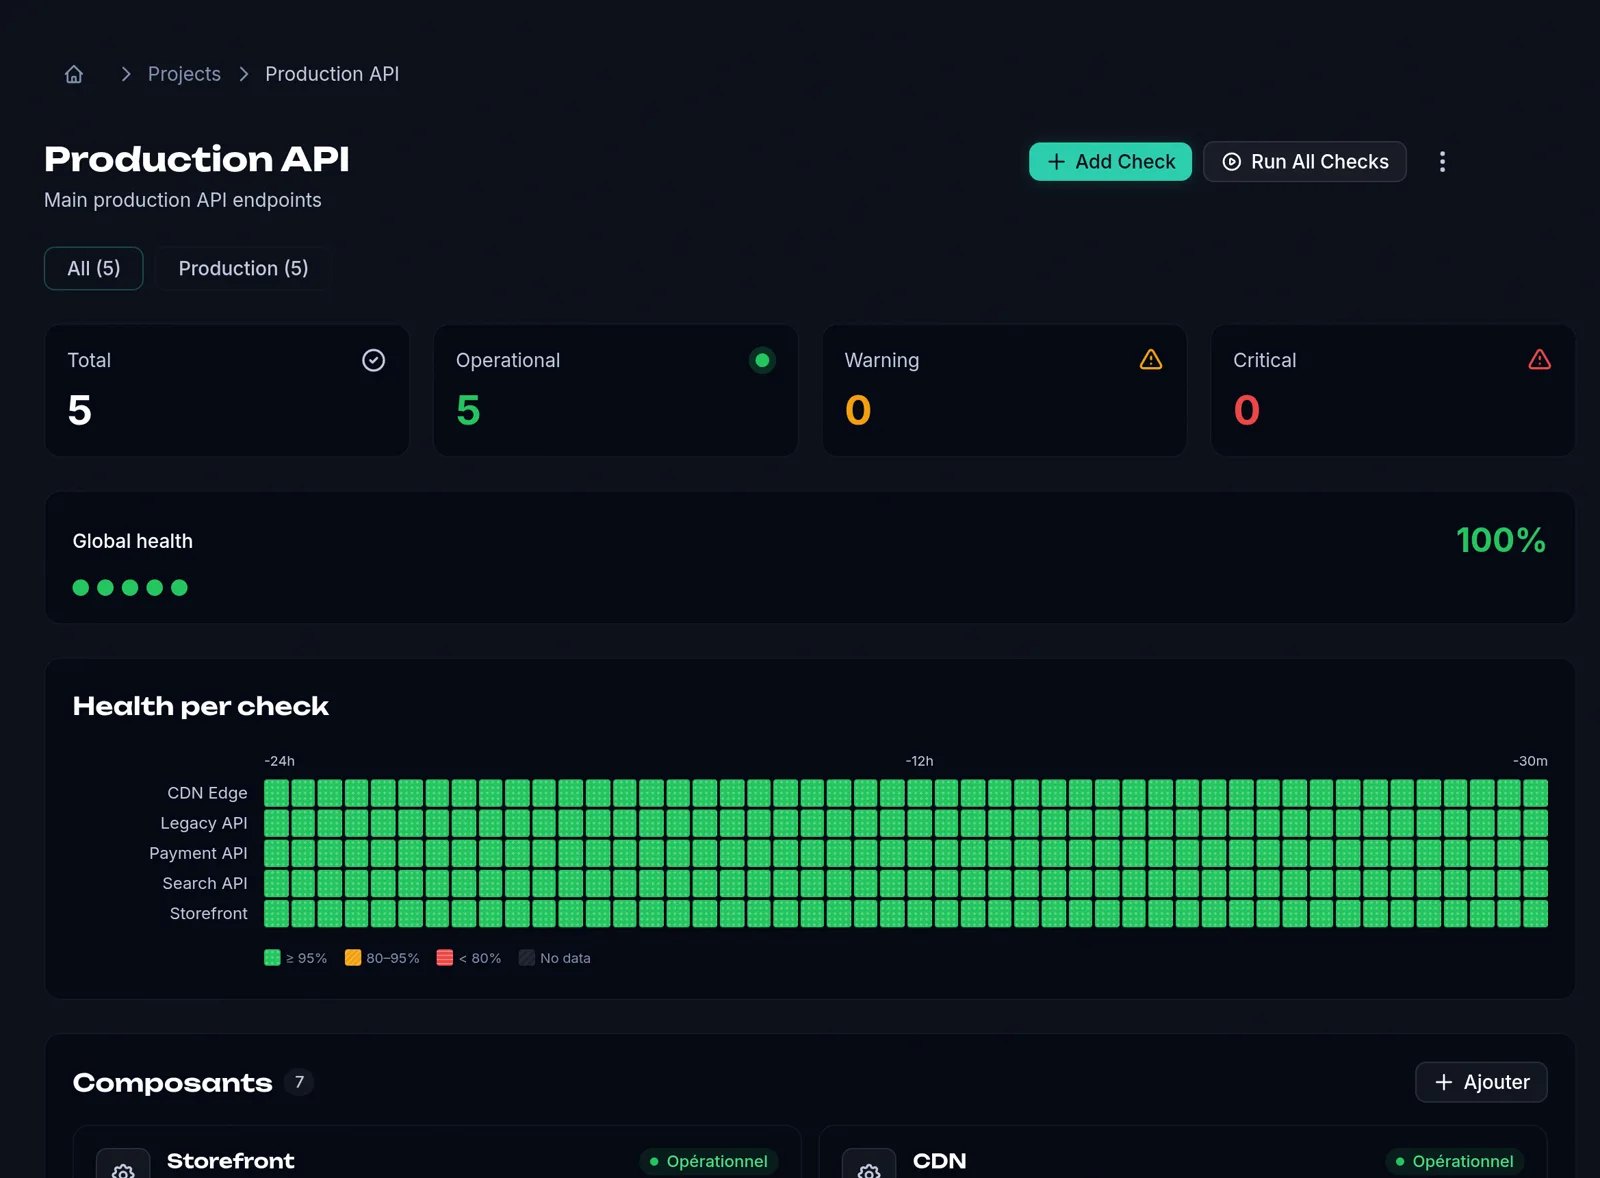
Task: Click the Composants count badge 7
Action: click(299, 1082)
